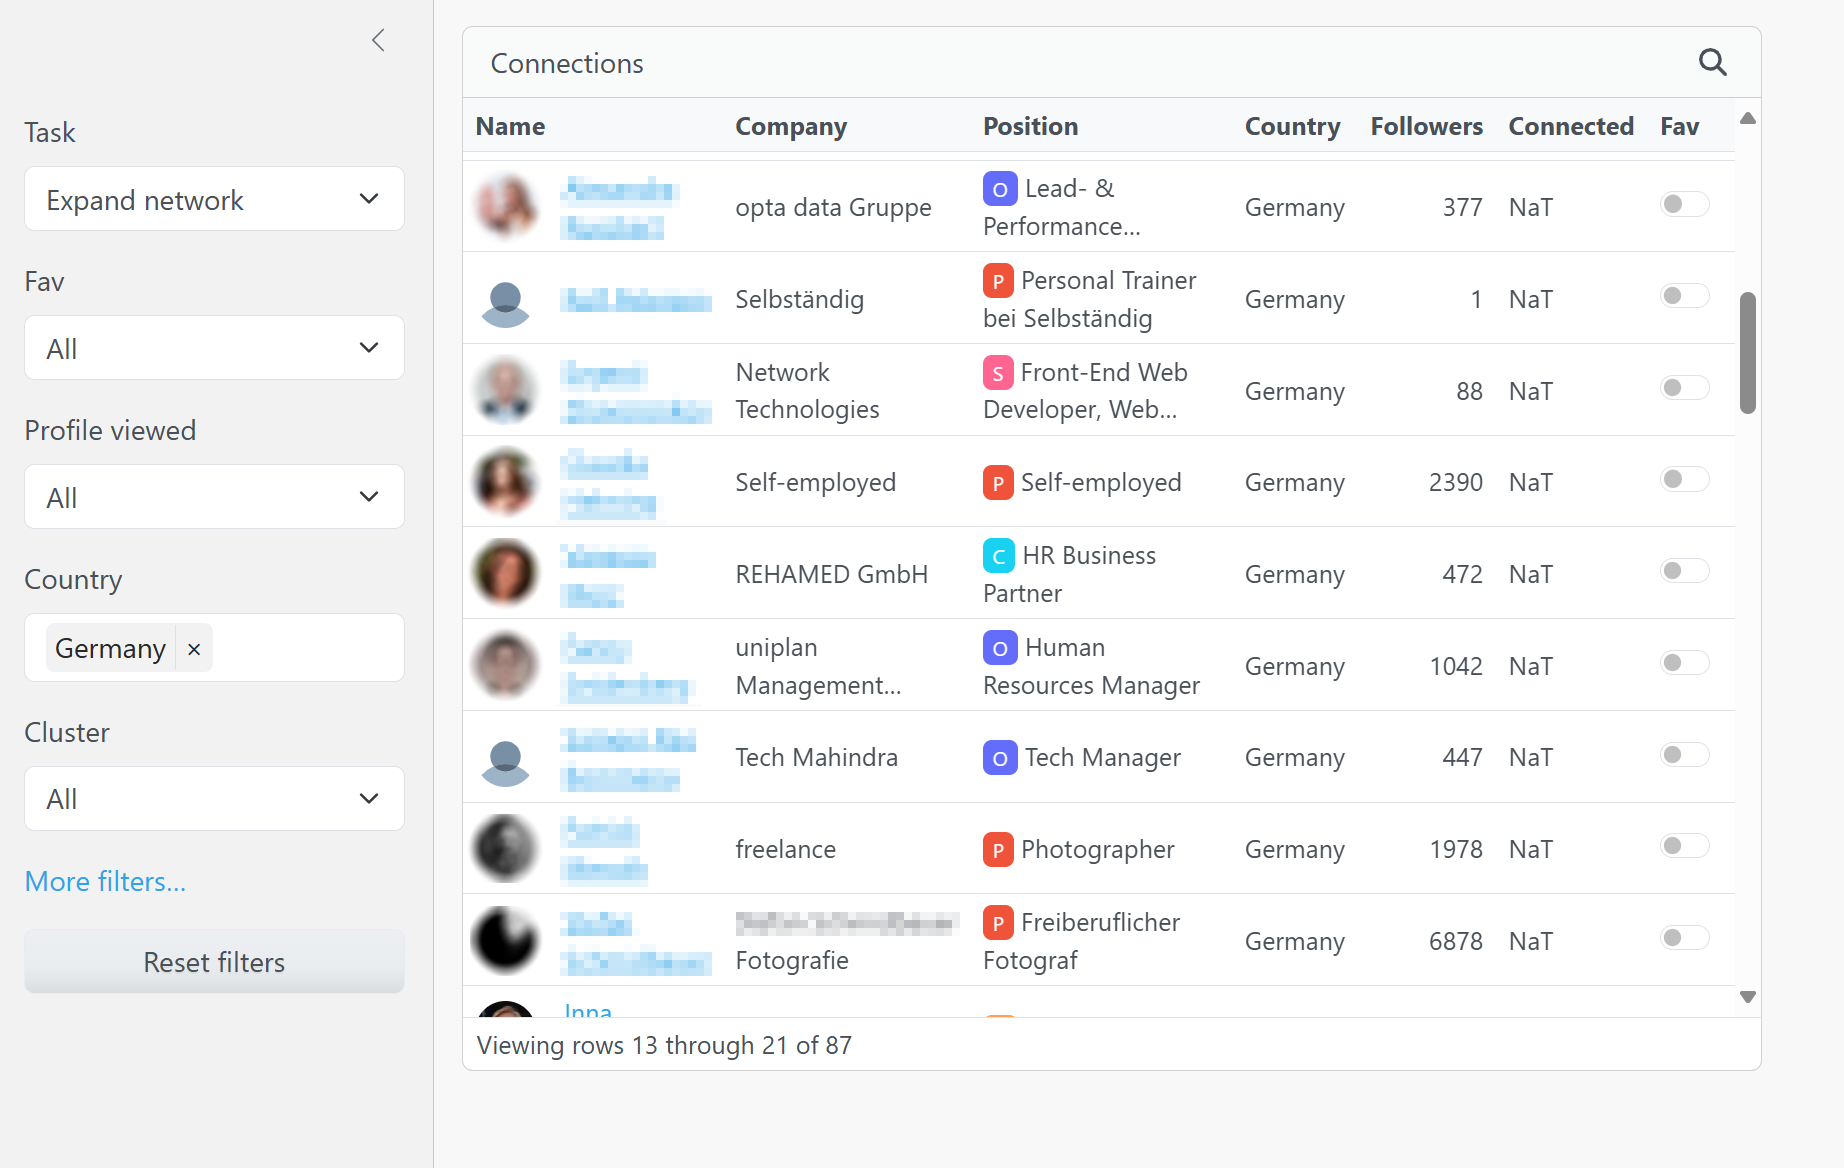Screen dimensions: 1844x1168
Task: Expand the Cluster dropdown
Action: pos(213,798)
